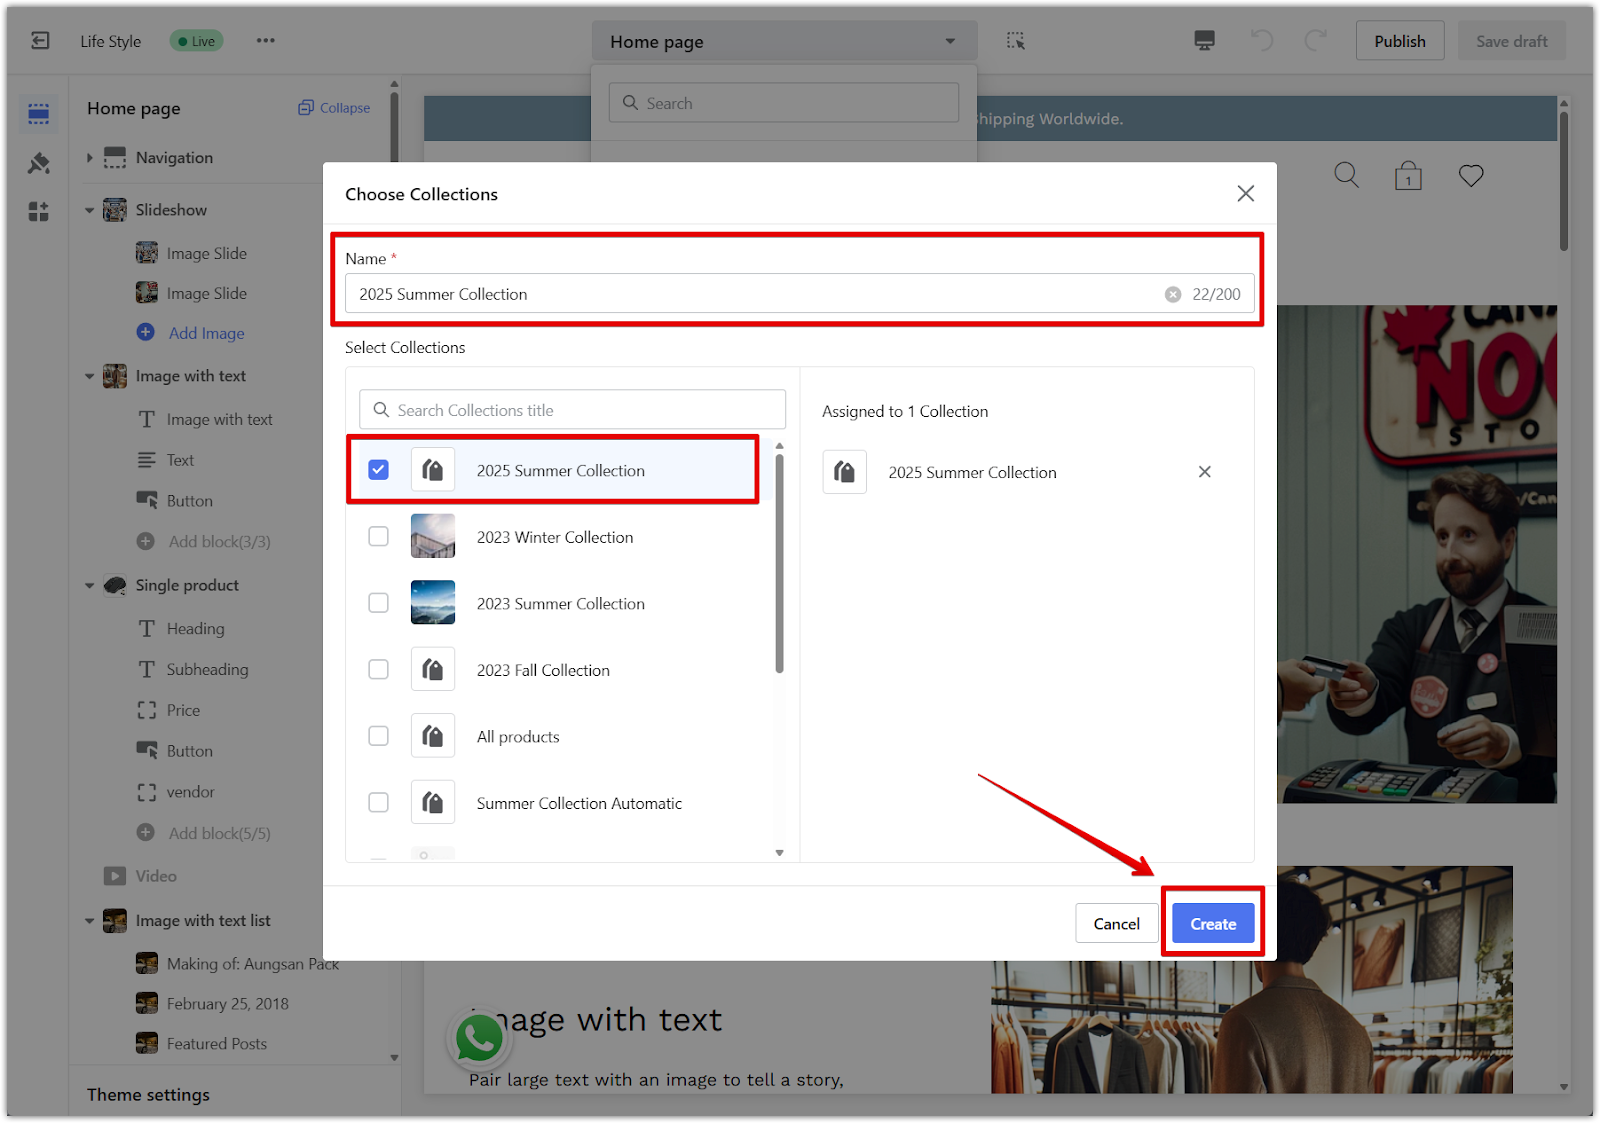Select the Making of: Aungsan Pack item
This screenshot has width=1600, height=1123.
tap(252, 964)
